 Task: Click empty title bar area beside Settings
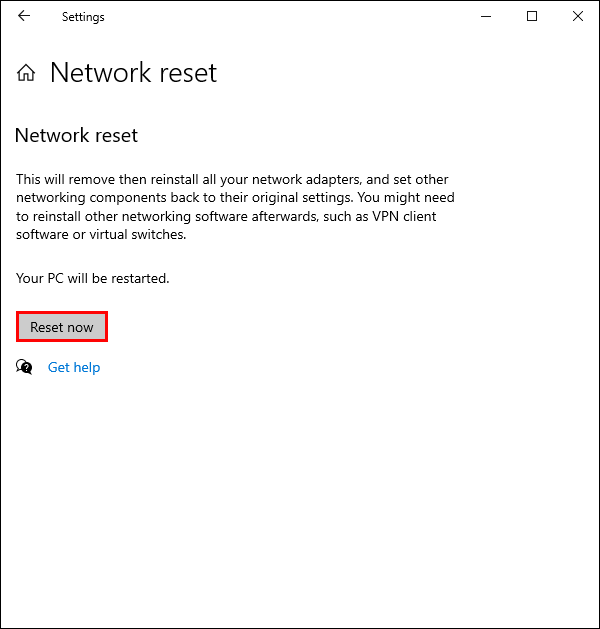280,16
